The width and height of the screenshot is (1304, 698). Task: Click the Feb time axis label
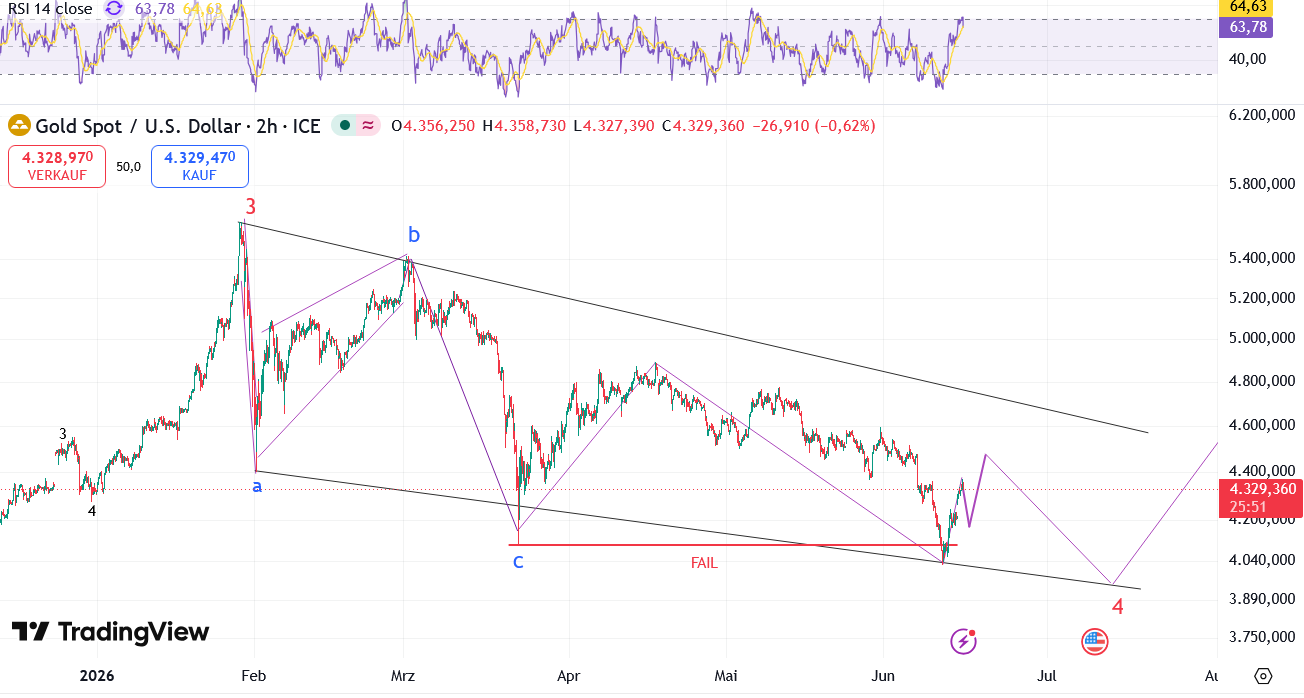[256, 676]
